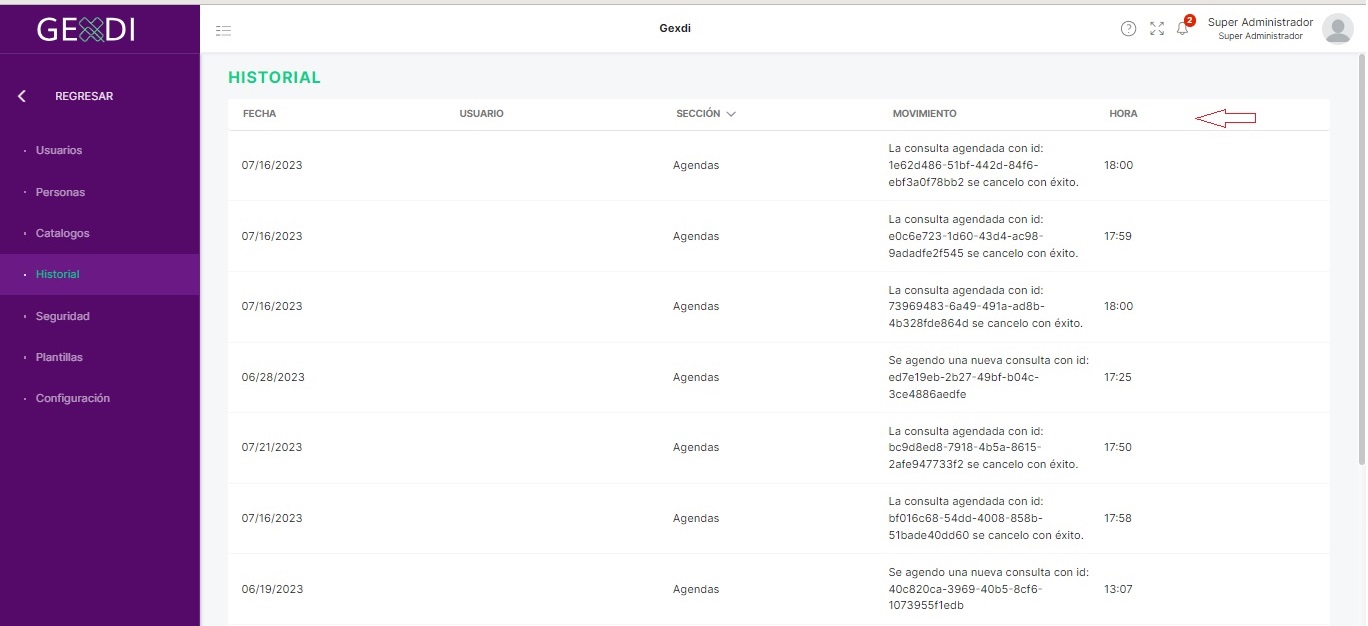Image resolution: width=1368 pixels, height=626 pixels.
Task: Click the page vertical scrollbar
Action: click(x=1361, y=260)
